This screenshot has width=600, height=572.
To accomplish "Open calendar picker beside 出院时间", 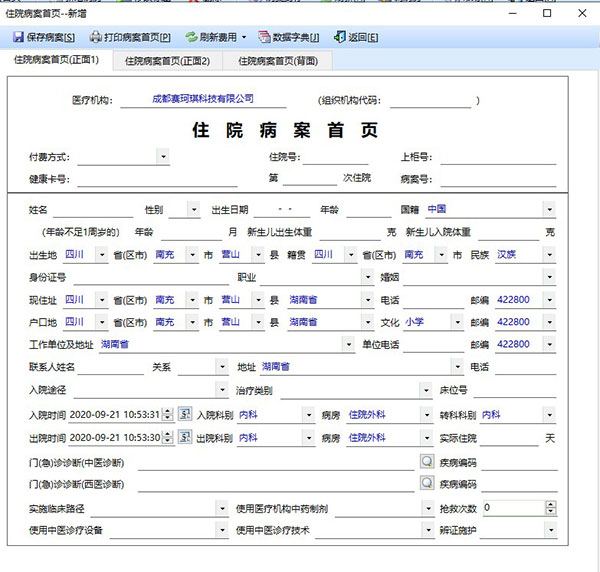I will (184, 438).
